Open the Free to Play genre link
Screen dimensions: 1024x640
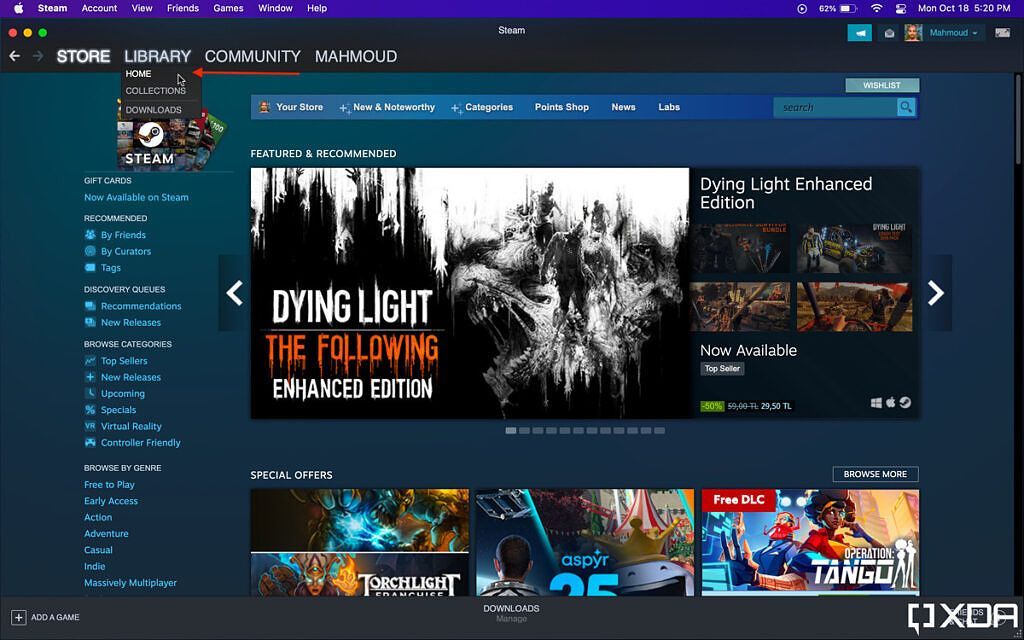pos(109,485)
